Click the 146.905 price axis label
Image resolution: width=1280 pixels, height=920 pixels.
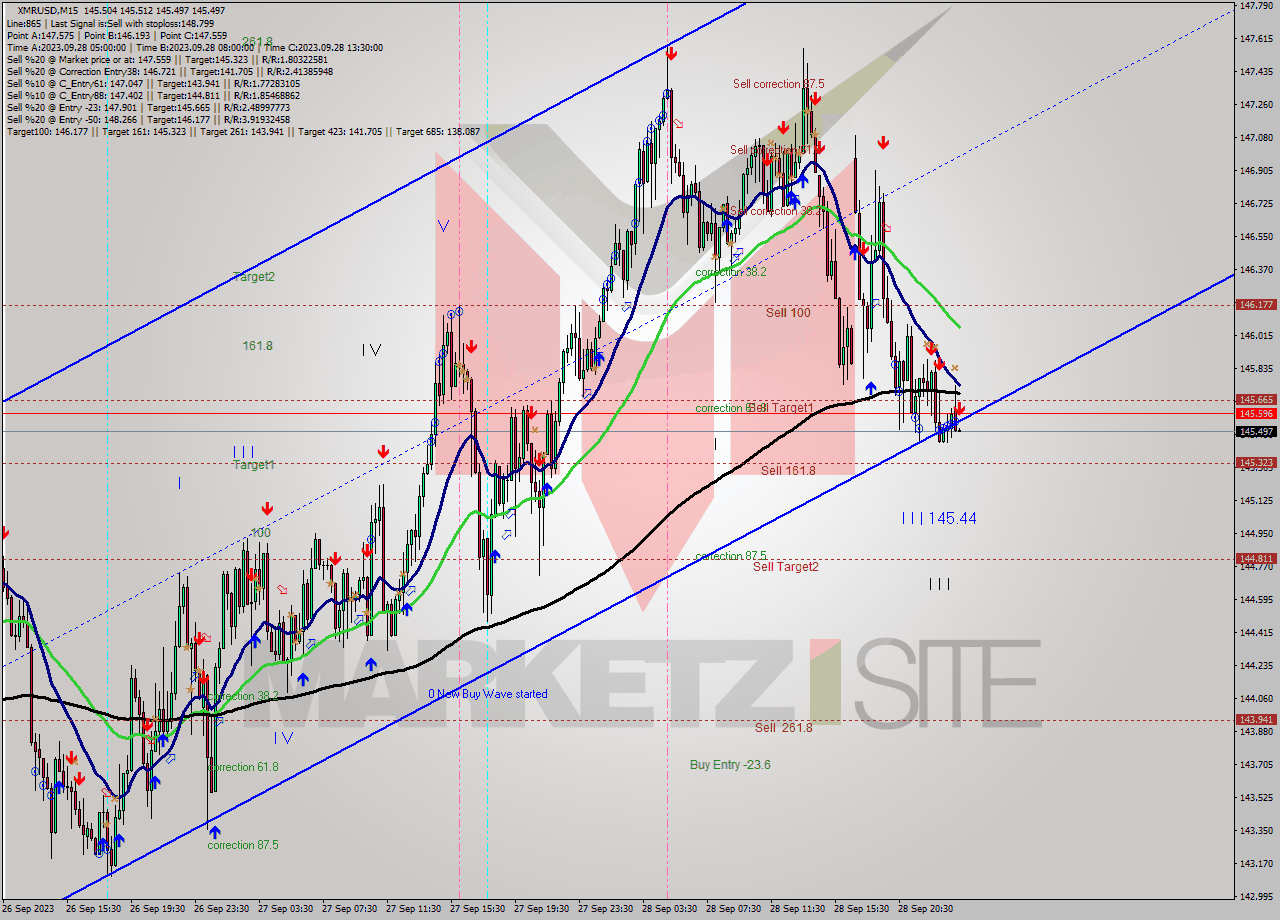pos(1256,171)
